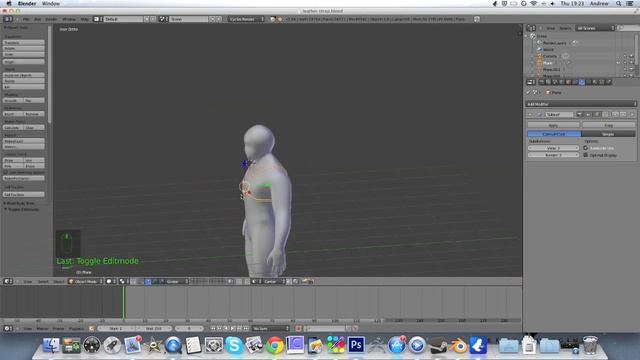The height and width of the screenshot is (360, 640).
Task: Move the Subsurf modifier up
Action: [615, 115]
